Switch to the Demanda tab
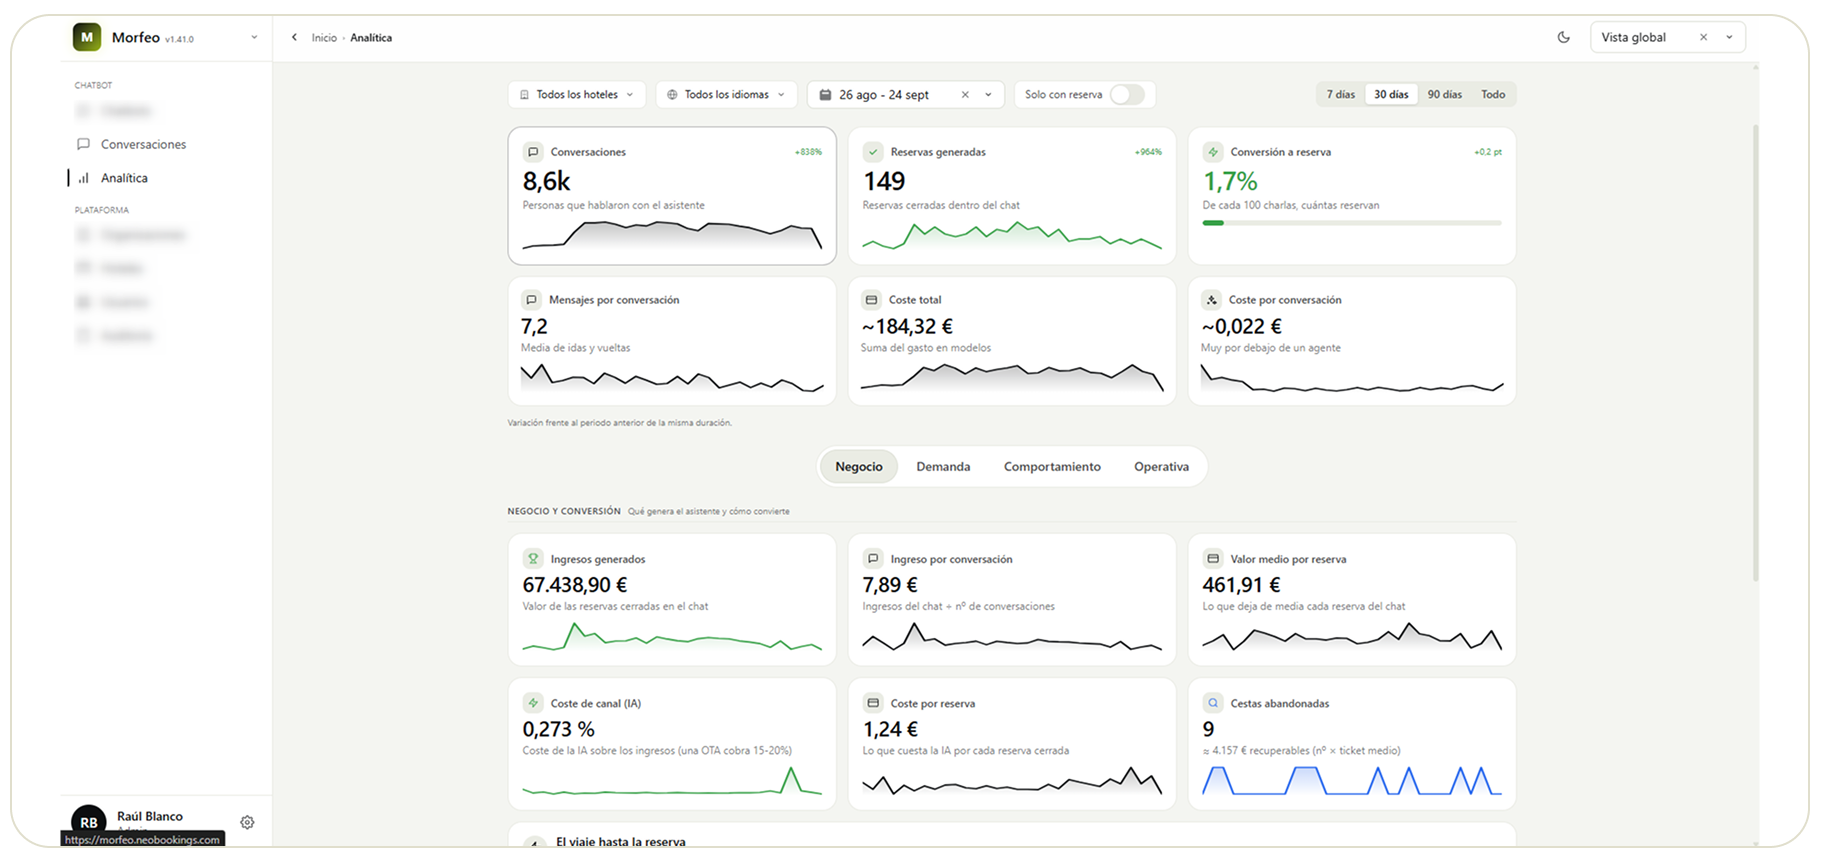 click(x=943, y=467)
